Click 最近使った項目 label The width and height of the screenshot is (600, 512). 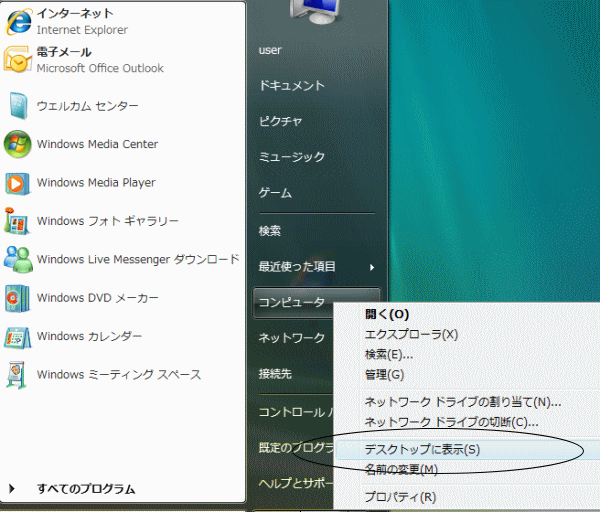coord(297,266)
